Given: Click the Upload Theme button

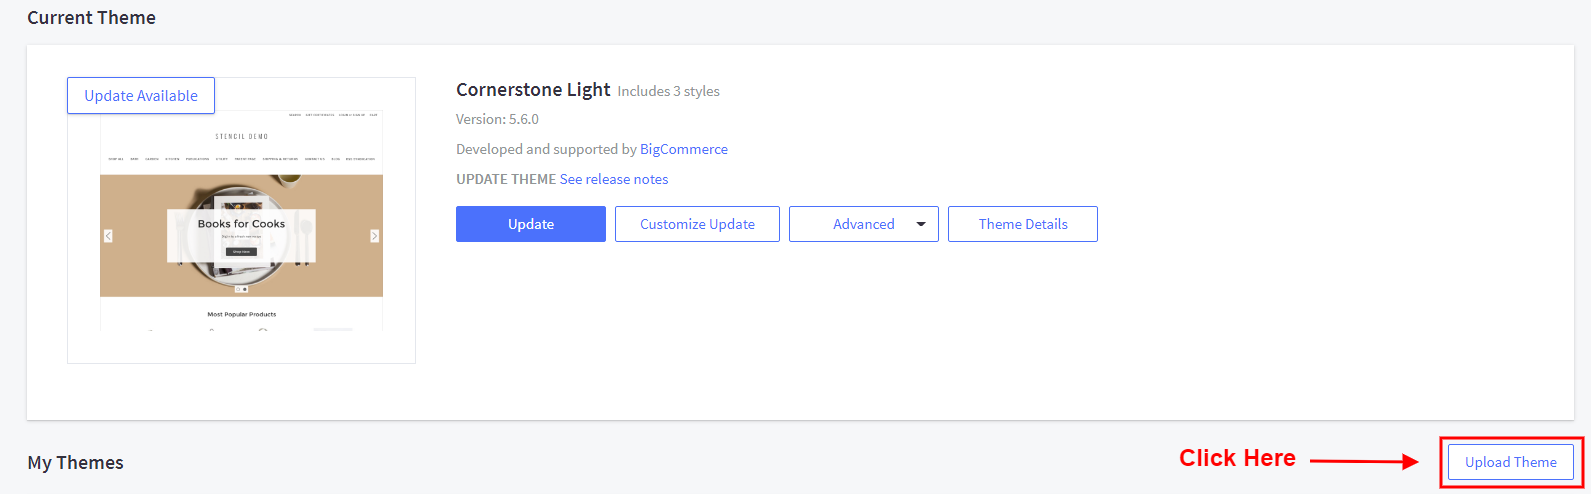Looking at the screenshot, I should pos(1510,462).
